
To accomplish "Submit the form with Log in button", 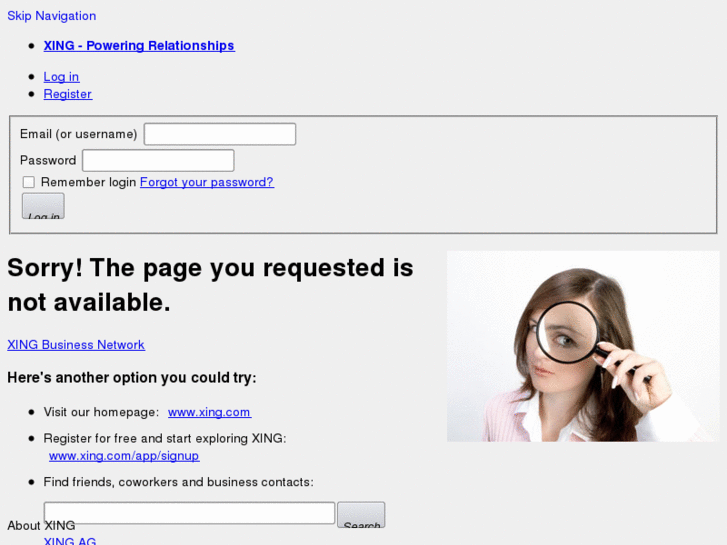I will tap(43, 206).
